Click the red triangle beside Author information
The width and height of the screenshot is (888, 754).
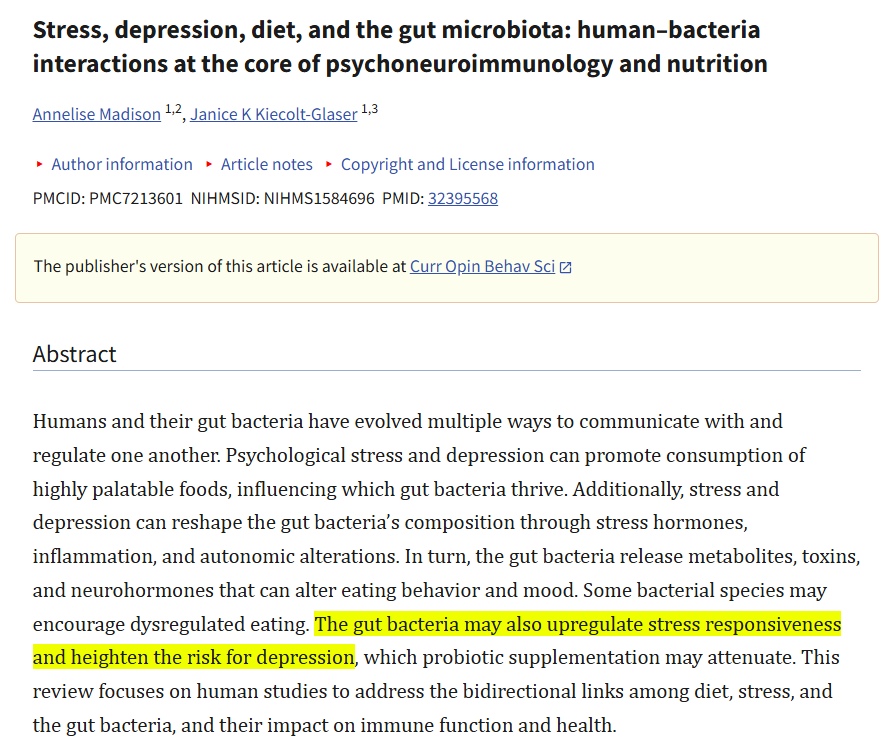coord(40,165)
